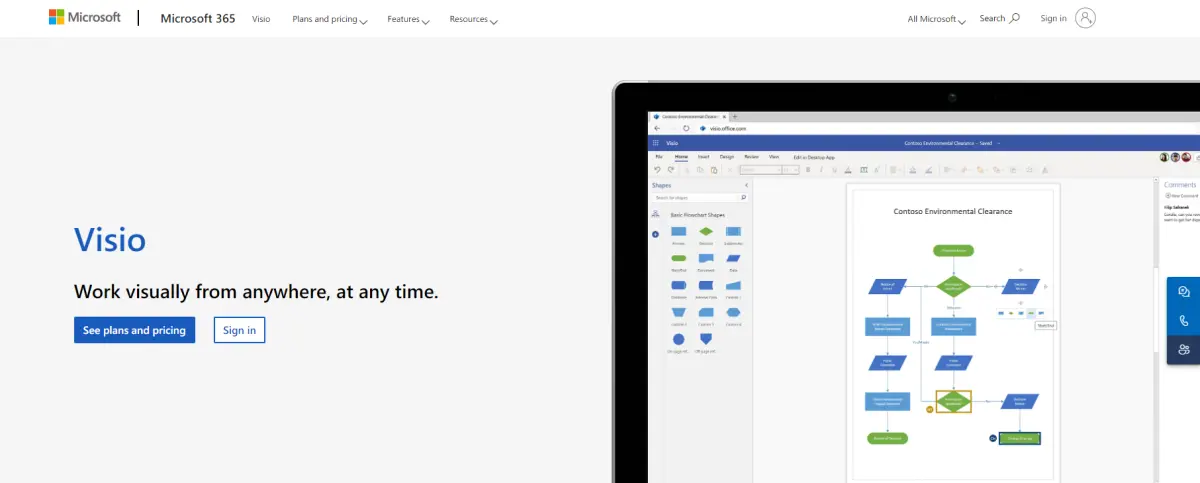
Task: Collapse the Shapes panel with its arrow
Action: pos(745,185)
